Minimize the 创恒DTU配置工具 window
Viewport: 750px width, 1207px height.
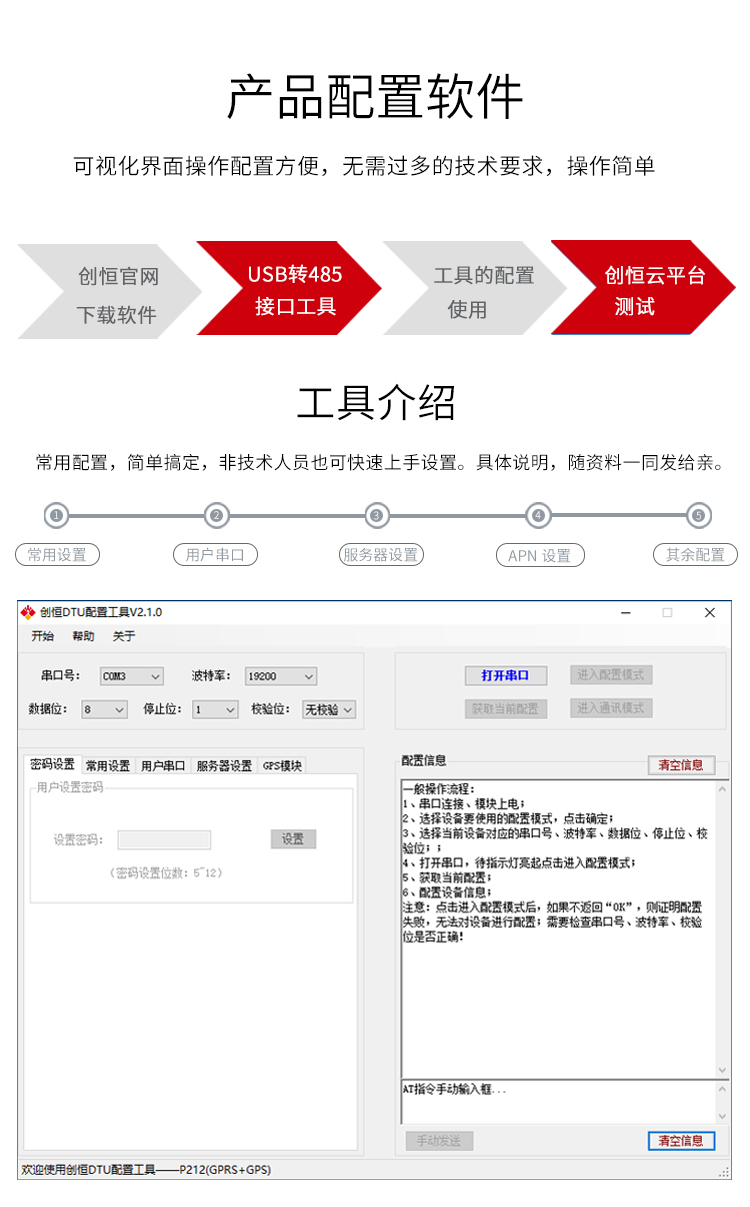625,612
